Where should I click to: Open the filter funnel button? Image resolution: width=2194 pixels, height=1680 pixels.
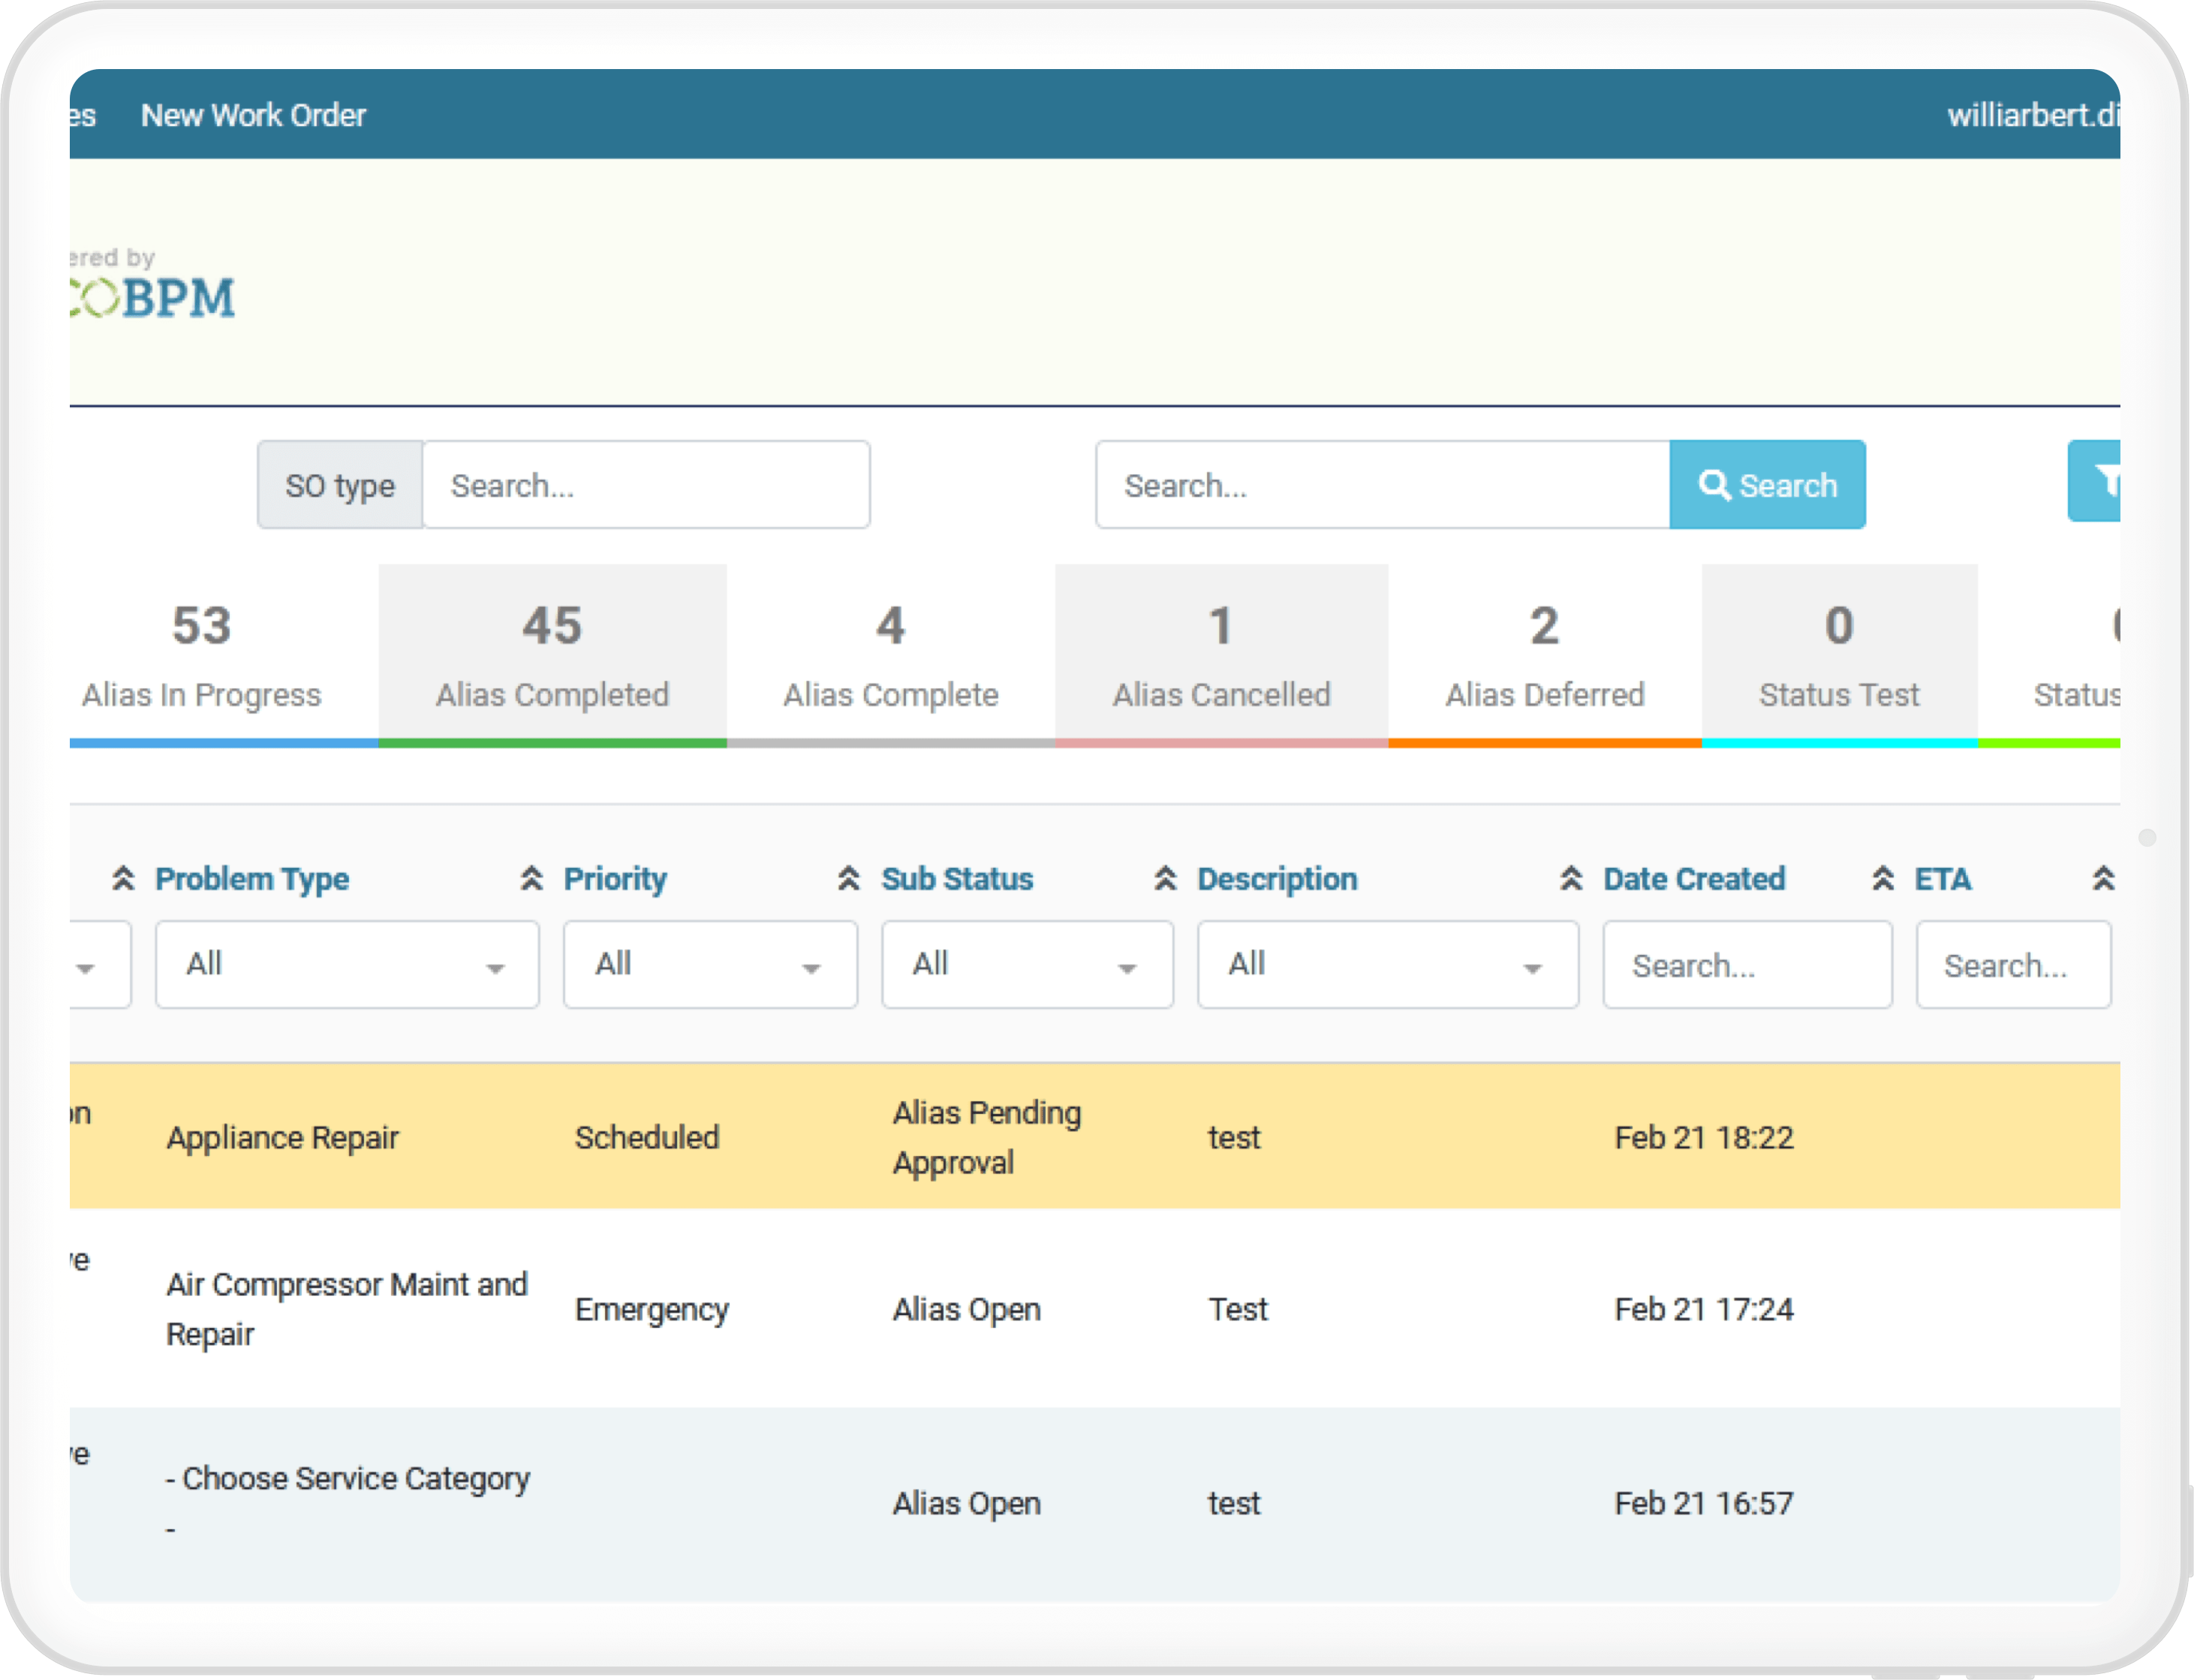pyautogui.click(x=2094, y=481)
